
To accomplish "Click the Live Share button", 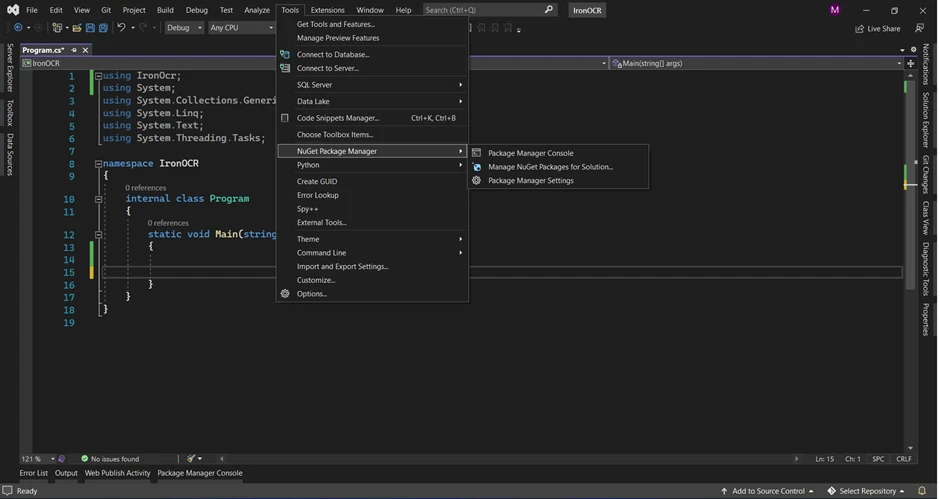I will 878,28.
